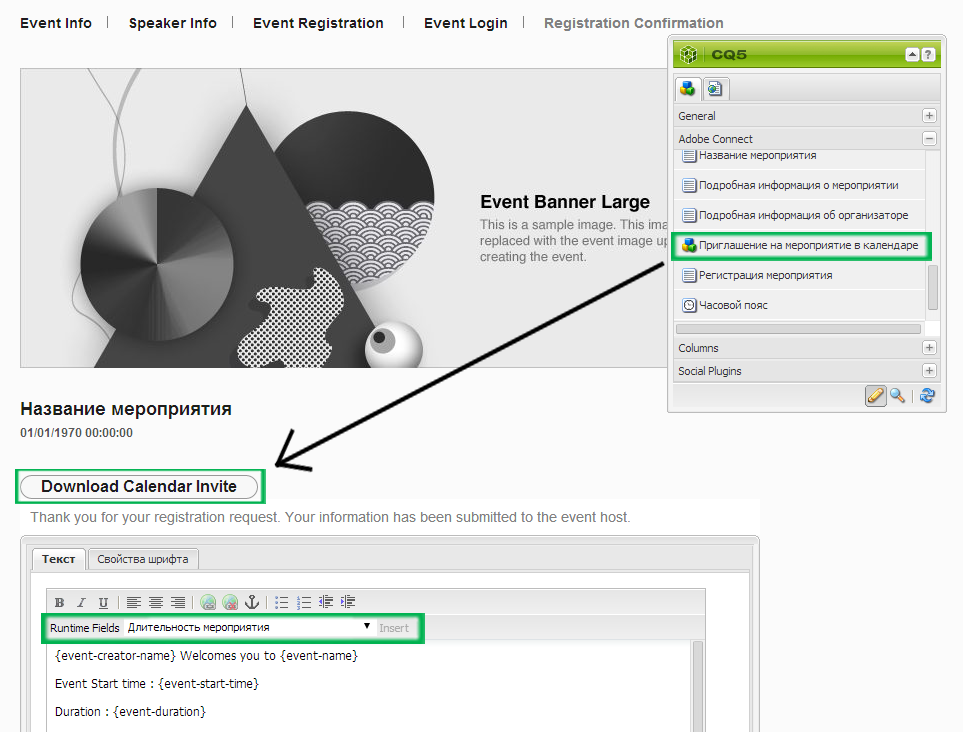The width and height of the screenshot is (963, 732).
Task: Click the CQ5 cube logo icon
Action: coord(688,55)
